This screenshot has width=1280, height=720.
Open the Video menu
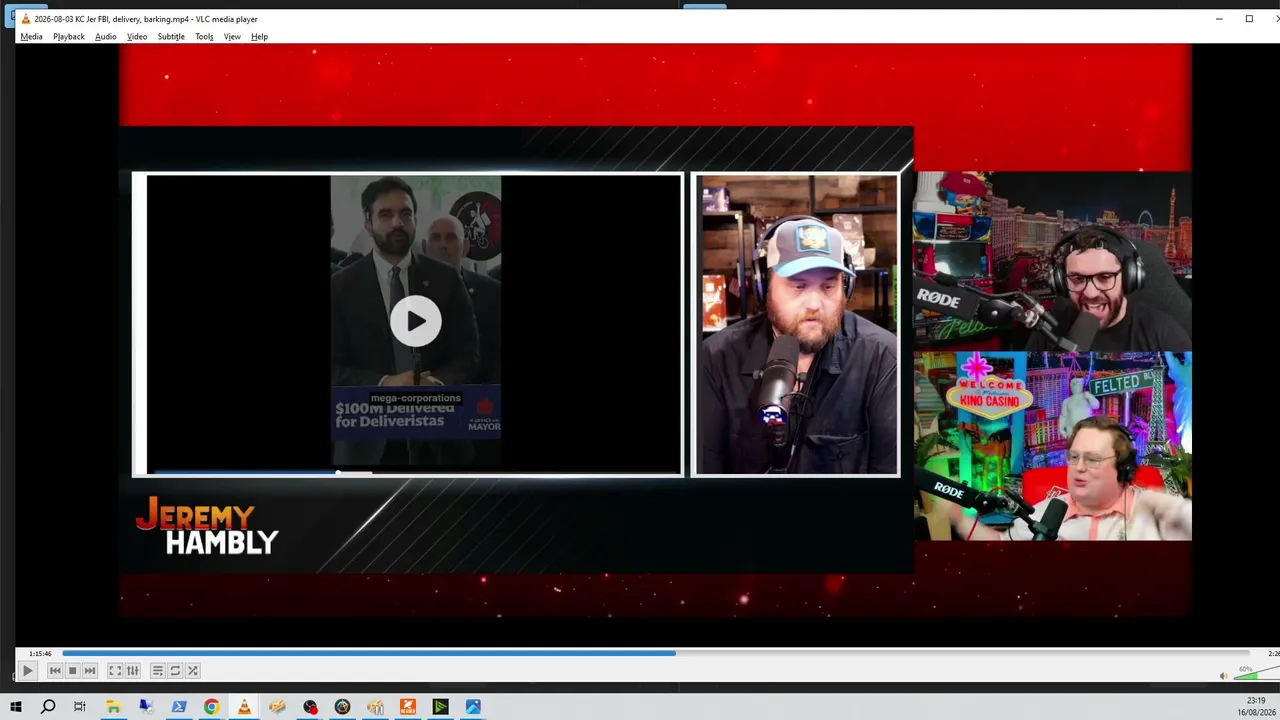(x=137, y=37)
